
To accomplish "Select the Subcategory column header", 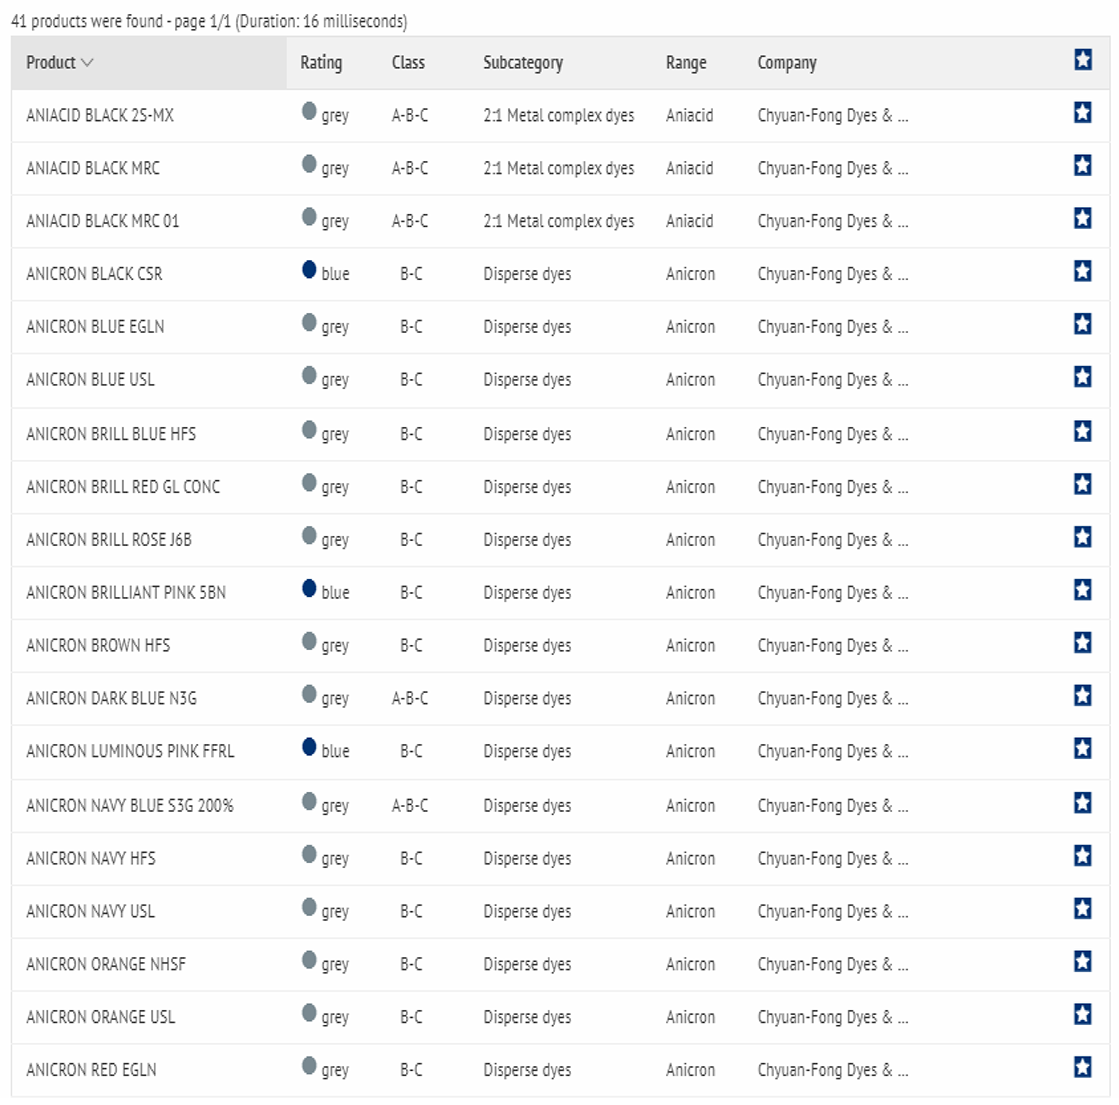I will (x=523, y=63).
